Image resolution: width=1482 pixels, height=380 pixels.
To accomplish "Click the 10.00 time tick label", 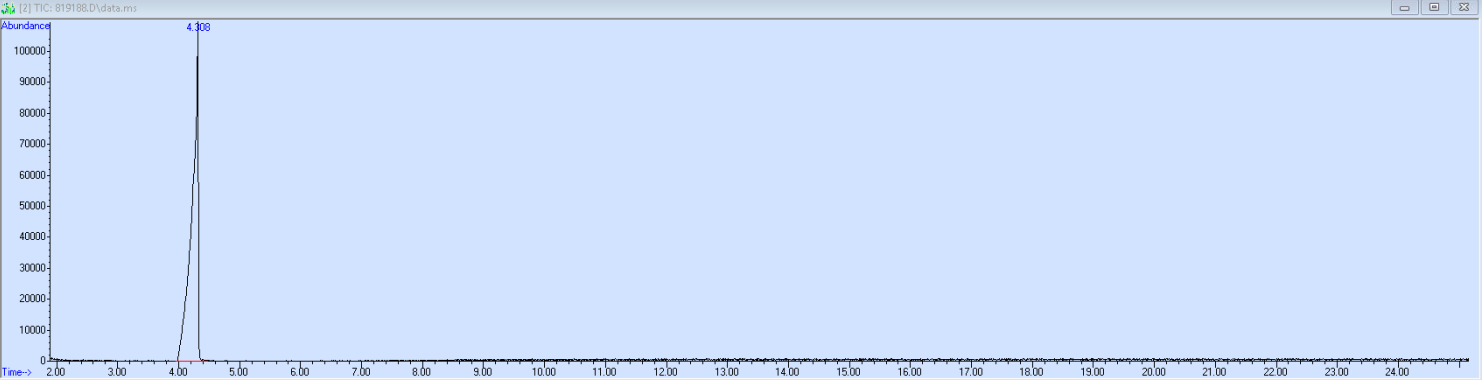I will 544,372.
